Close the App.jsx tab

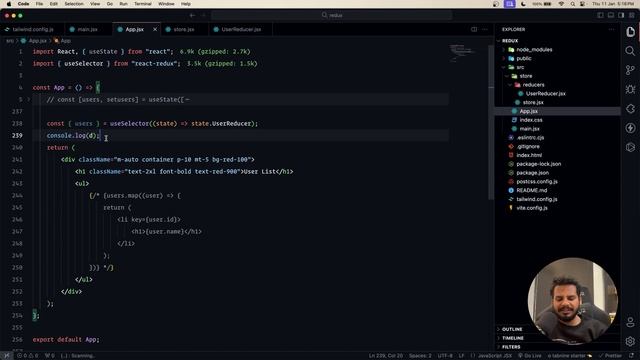pos(155,29)
